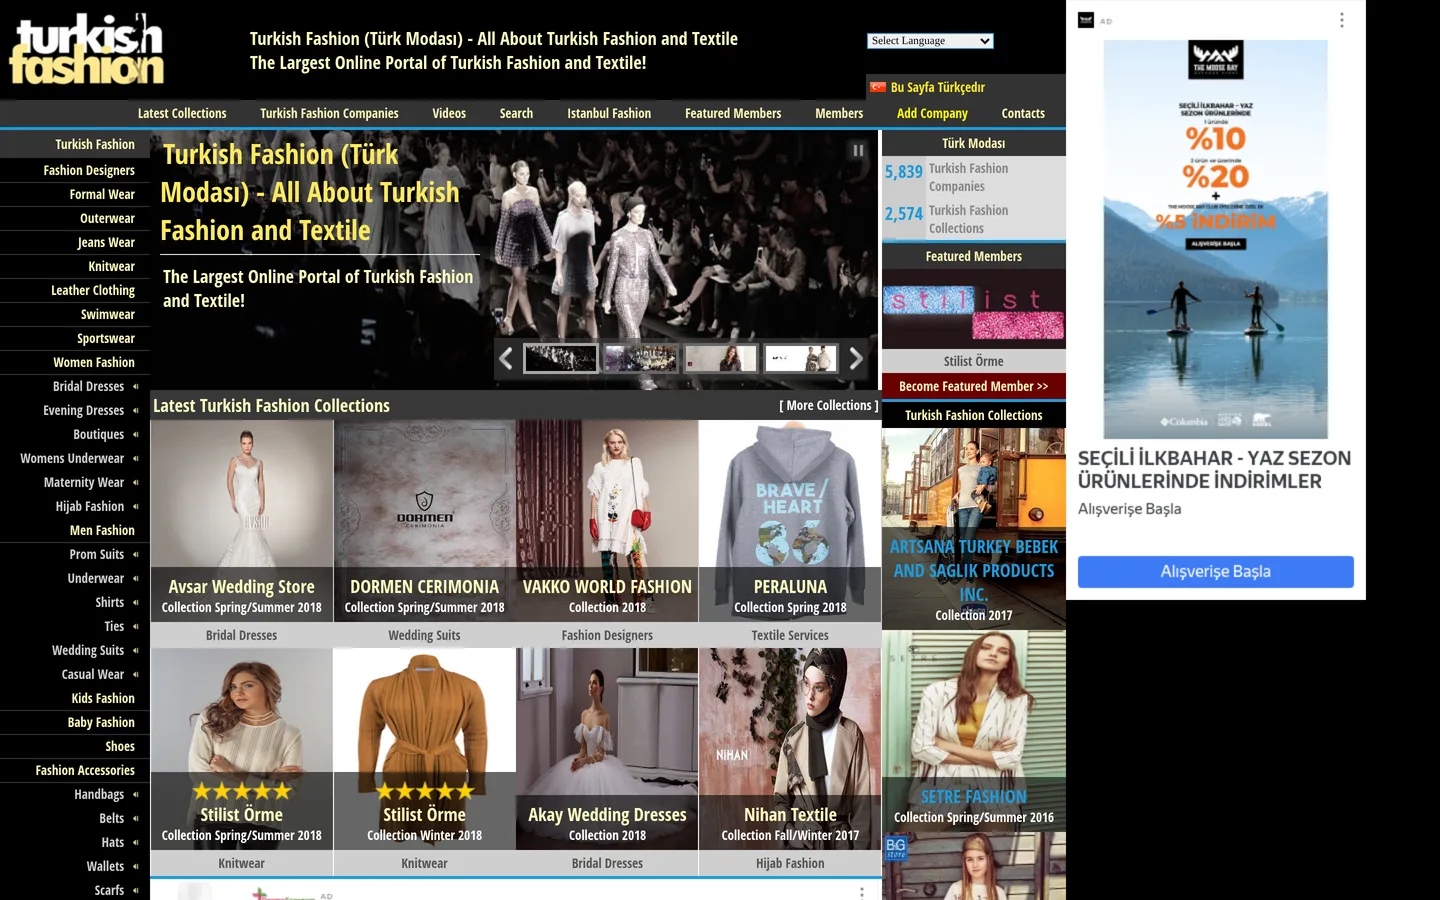Expand the Maternity Wear submenu arrow

136,482
